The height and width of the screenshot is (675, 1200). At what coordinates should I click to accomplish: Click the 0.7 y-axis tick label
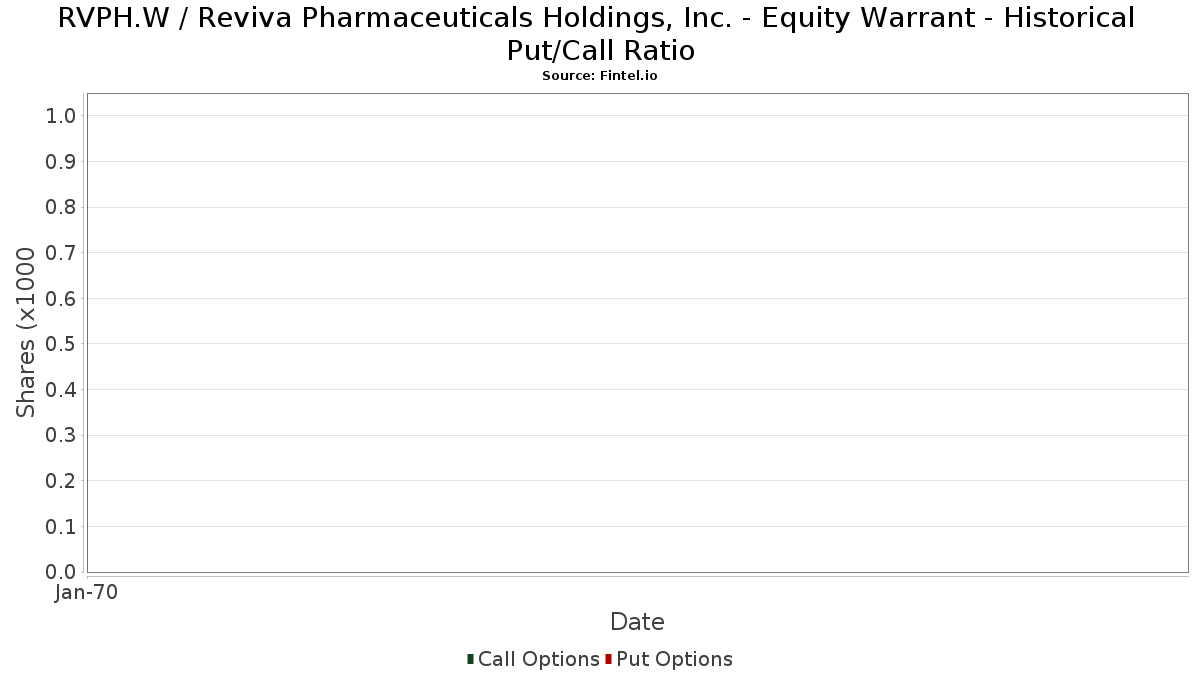(61, 253)
